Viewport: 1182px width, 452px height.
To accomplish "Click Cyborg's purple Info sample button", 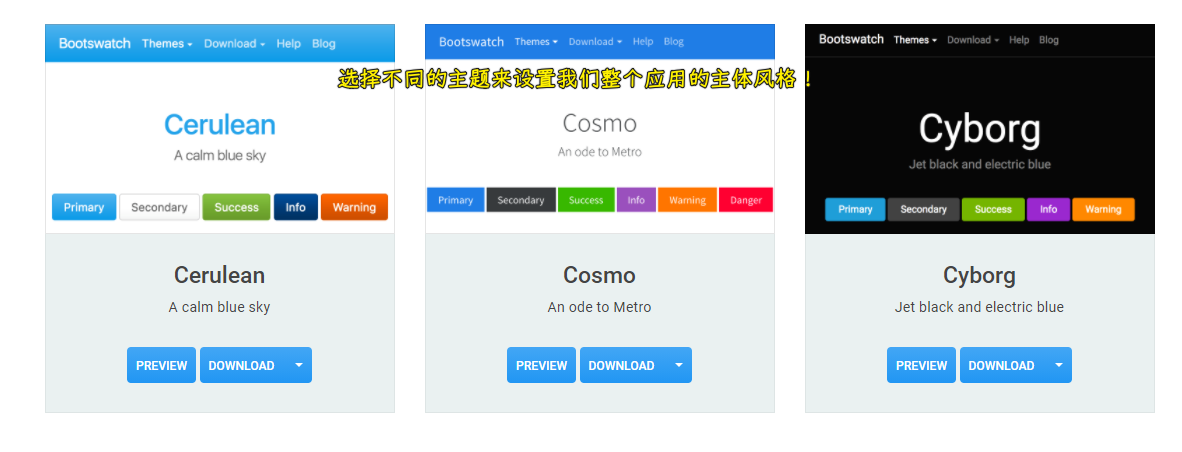I will (1049, 209).
